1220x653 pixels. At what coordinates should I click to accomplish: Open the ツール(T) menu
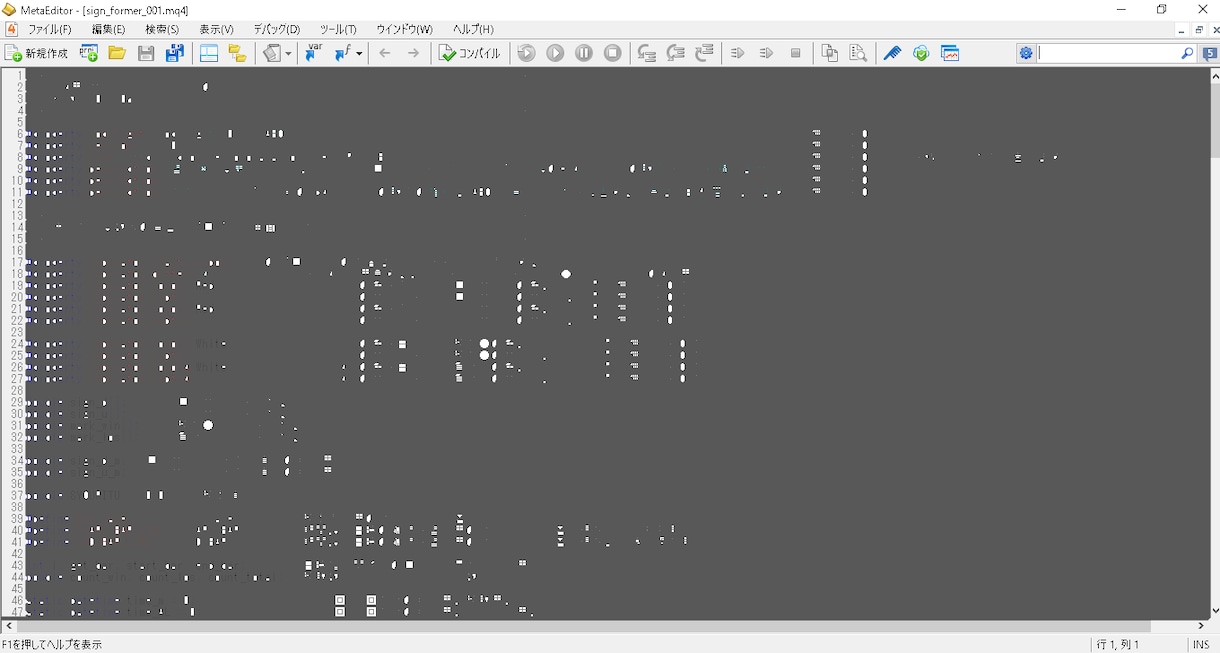tap(338, 29)
